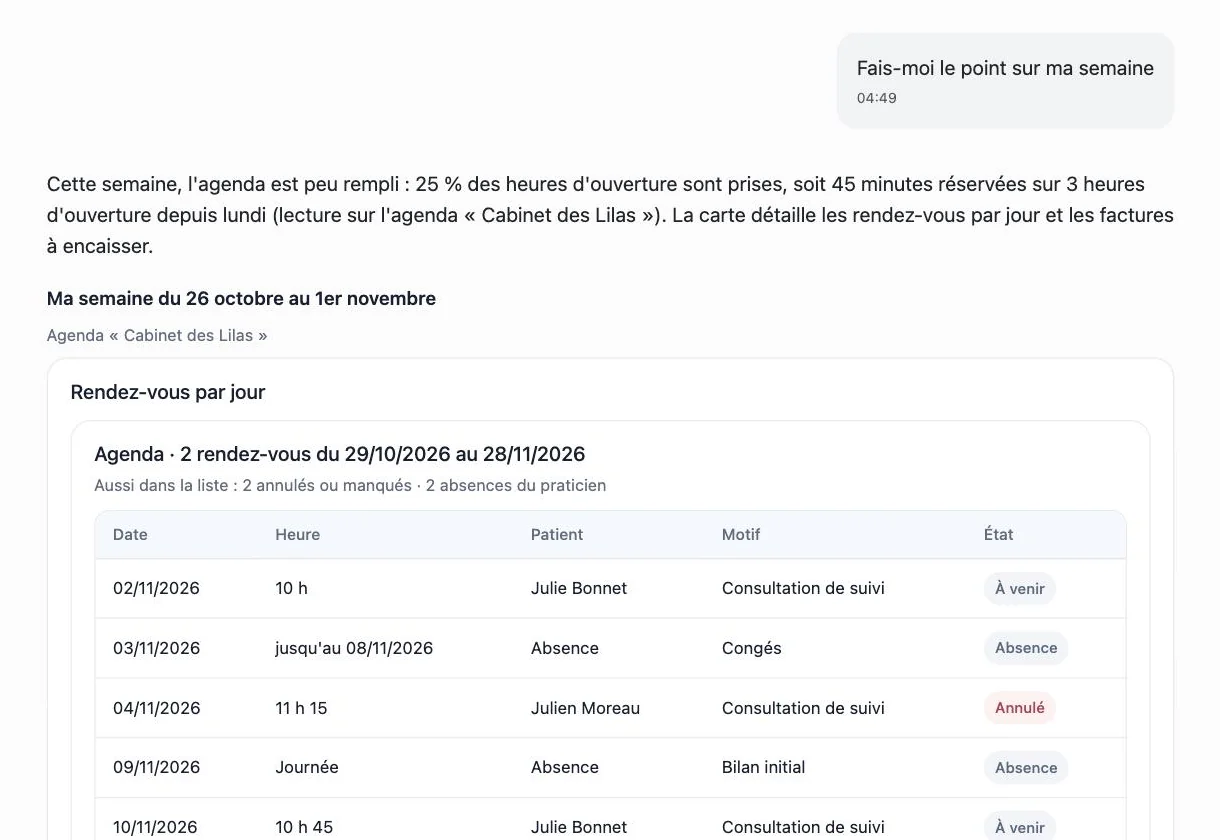Select the date cell 04/11/2026

[x=156, y=708]
